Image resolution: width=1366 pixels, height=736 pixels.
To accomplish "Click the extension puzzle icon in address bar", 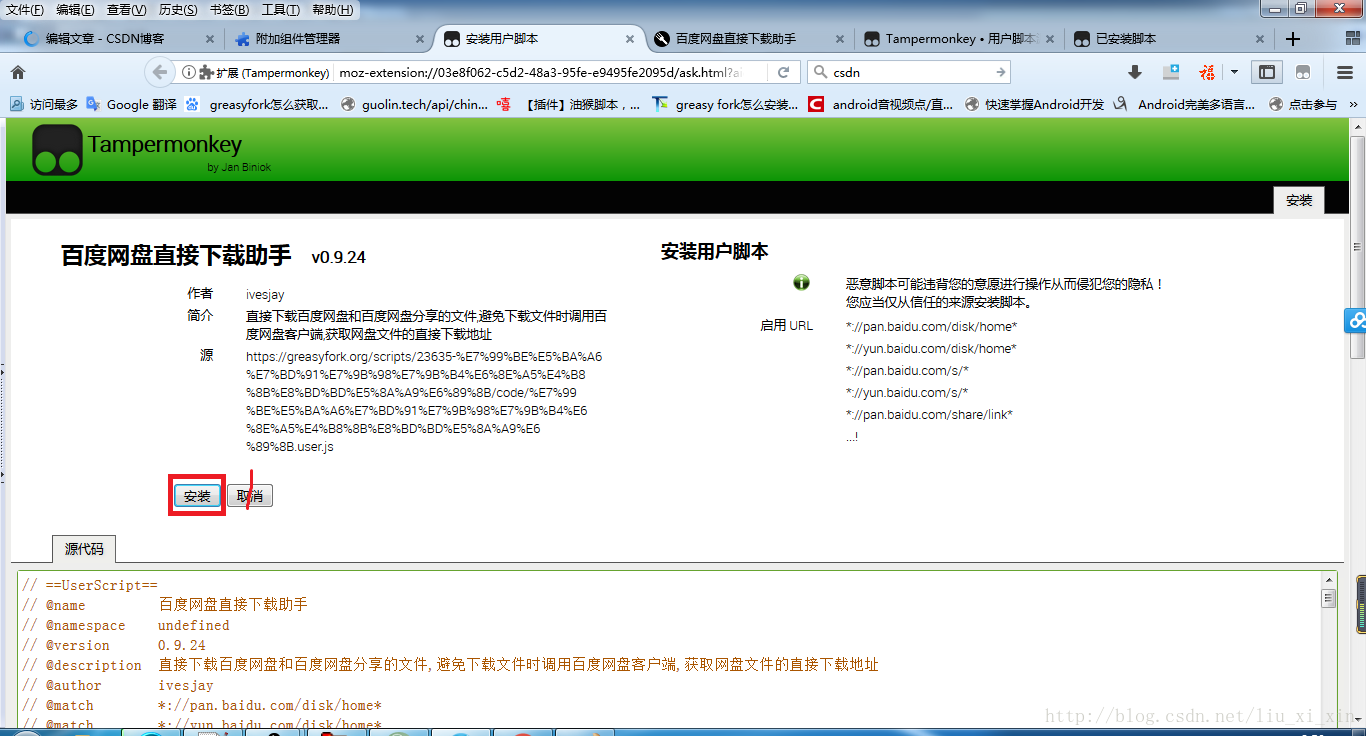I will (206, 72).
